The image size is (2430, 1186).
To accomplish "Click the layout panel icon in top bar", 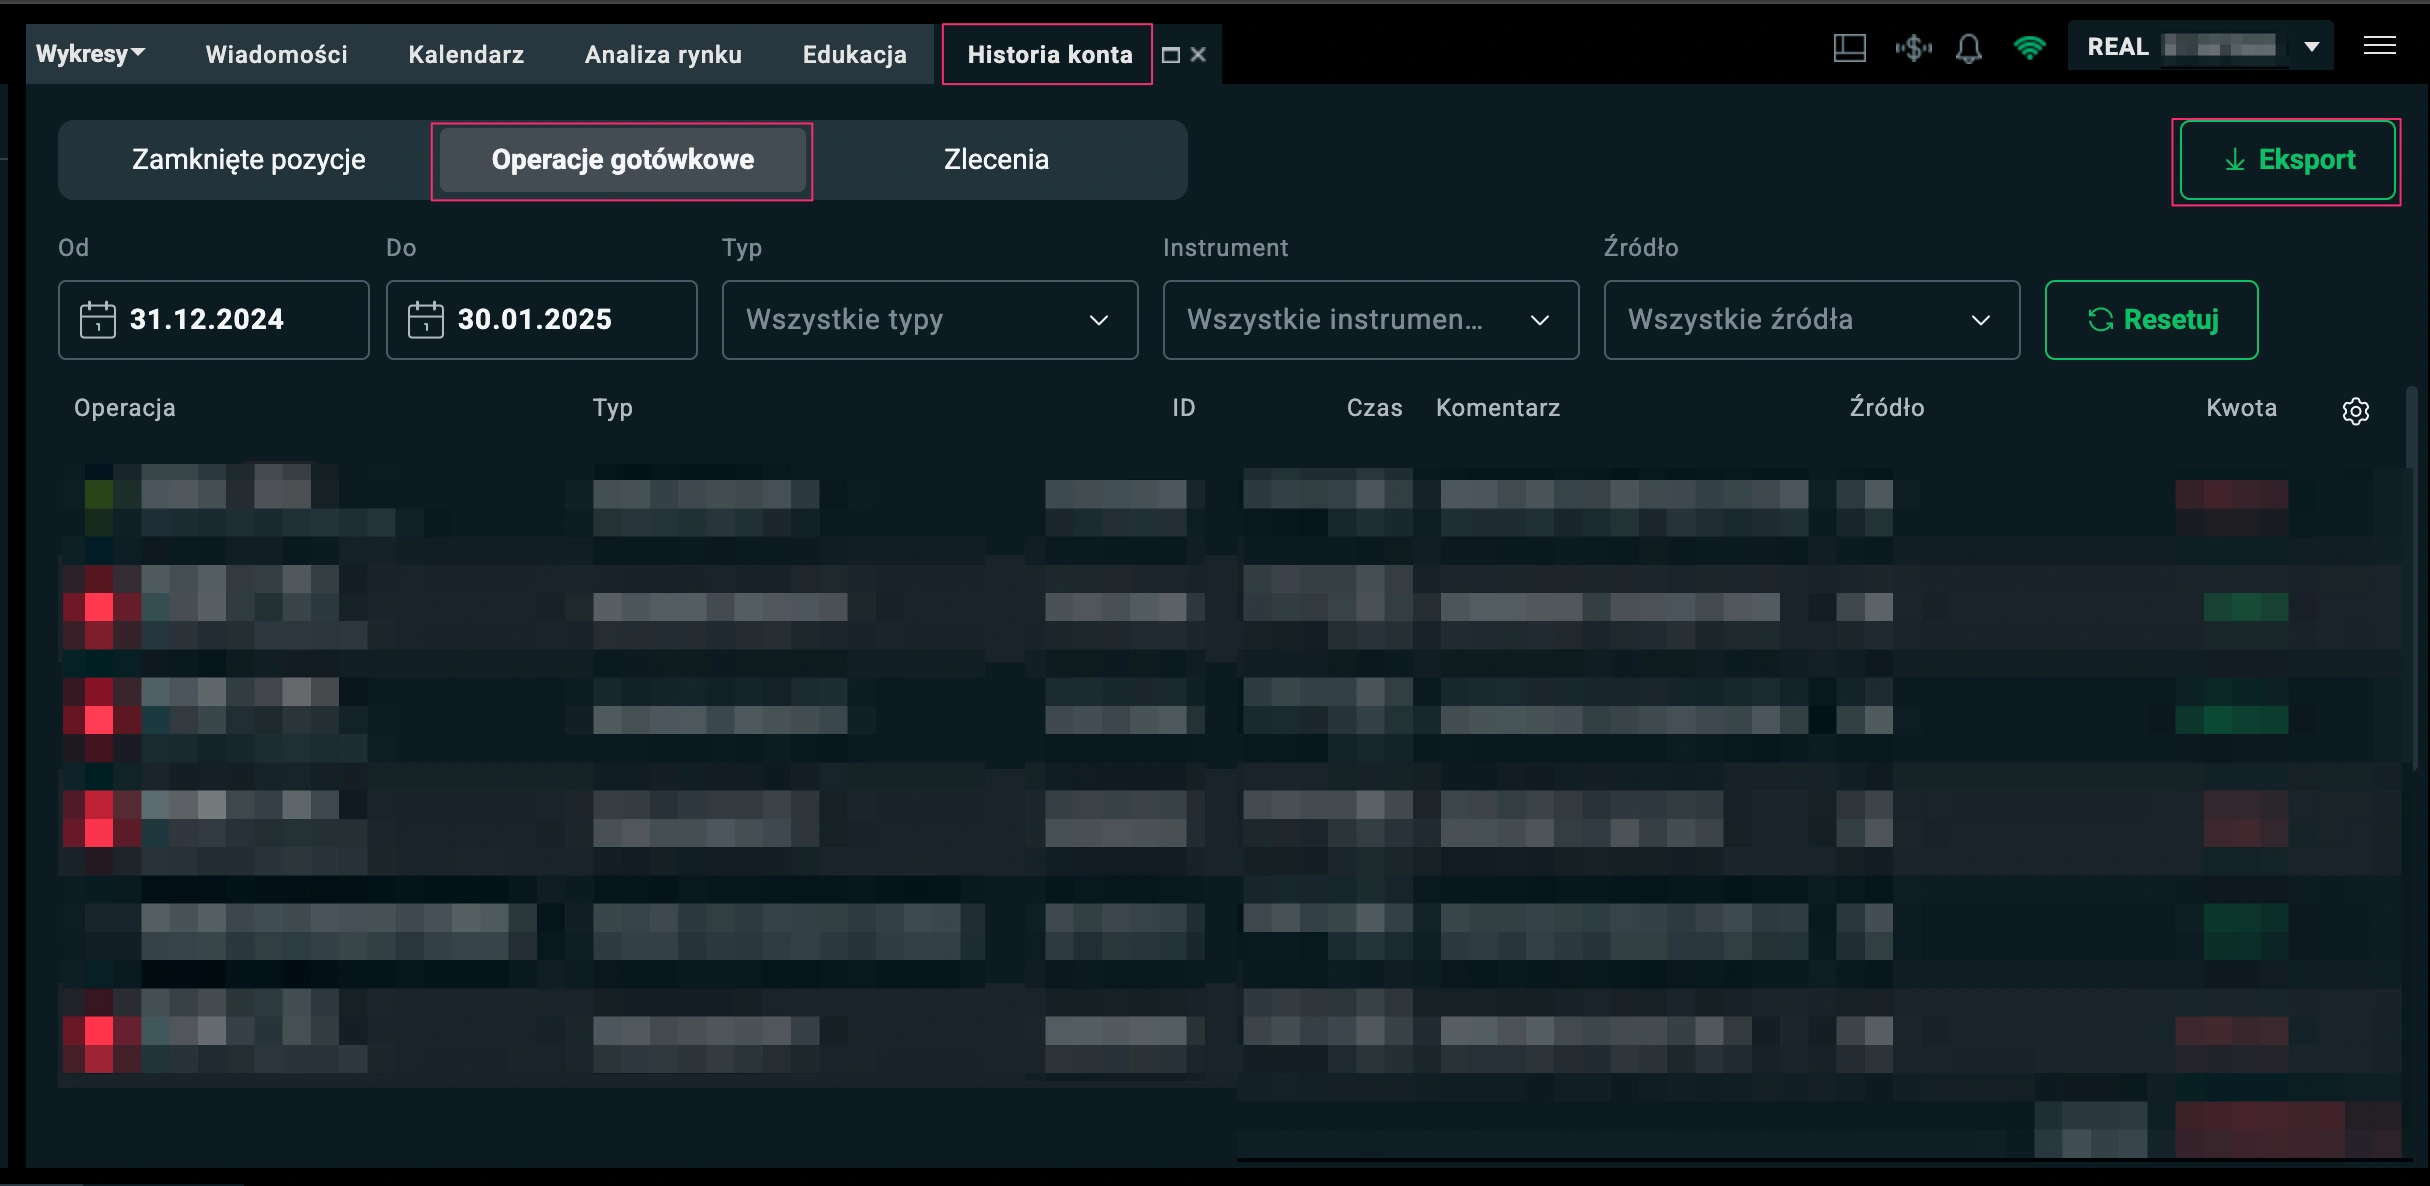I will point(1849,48).
